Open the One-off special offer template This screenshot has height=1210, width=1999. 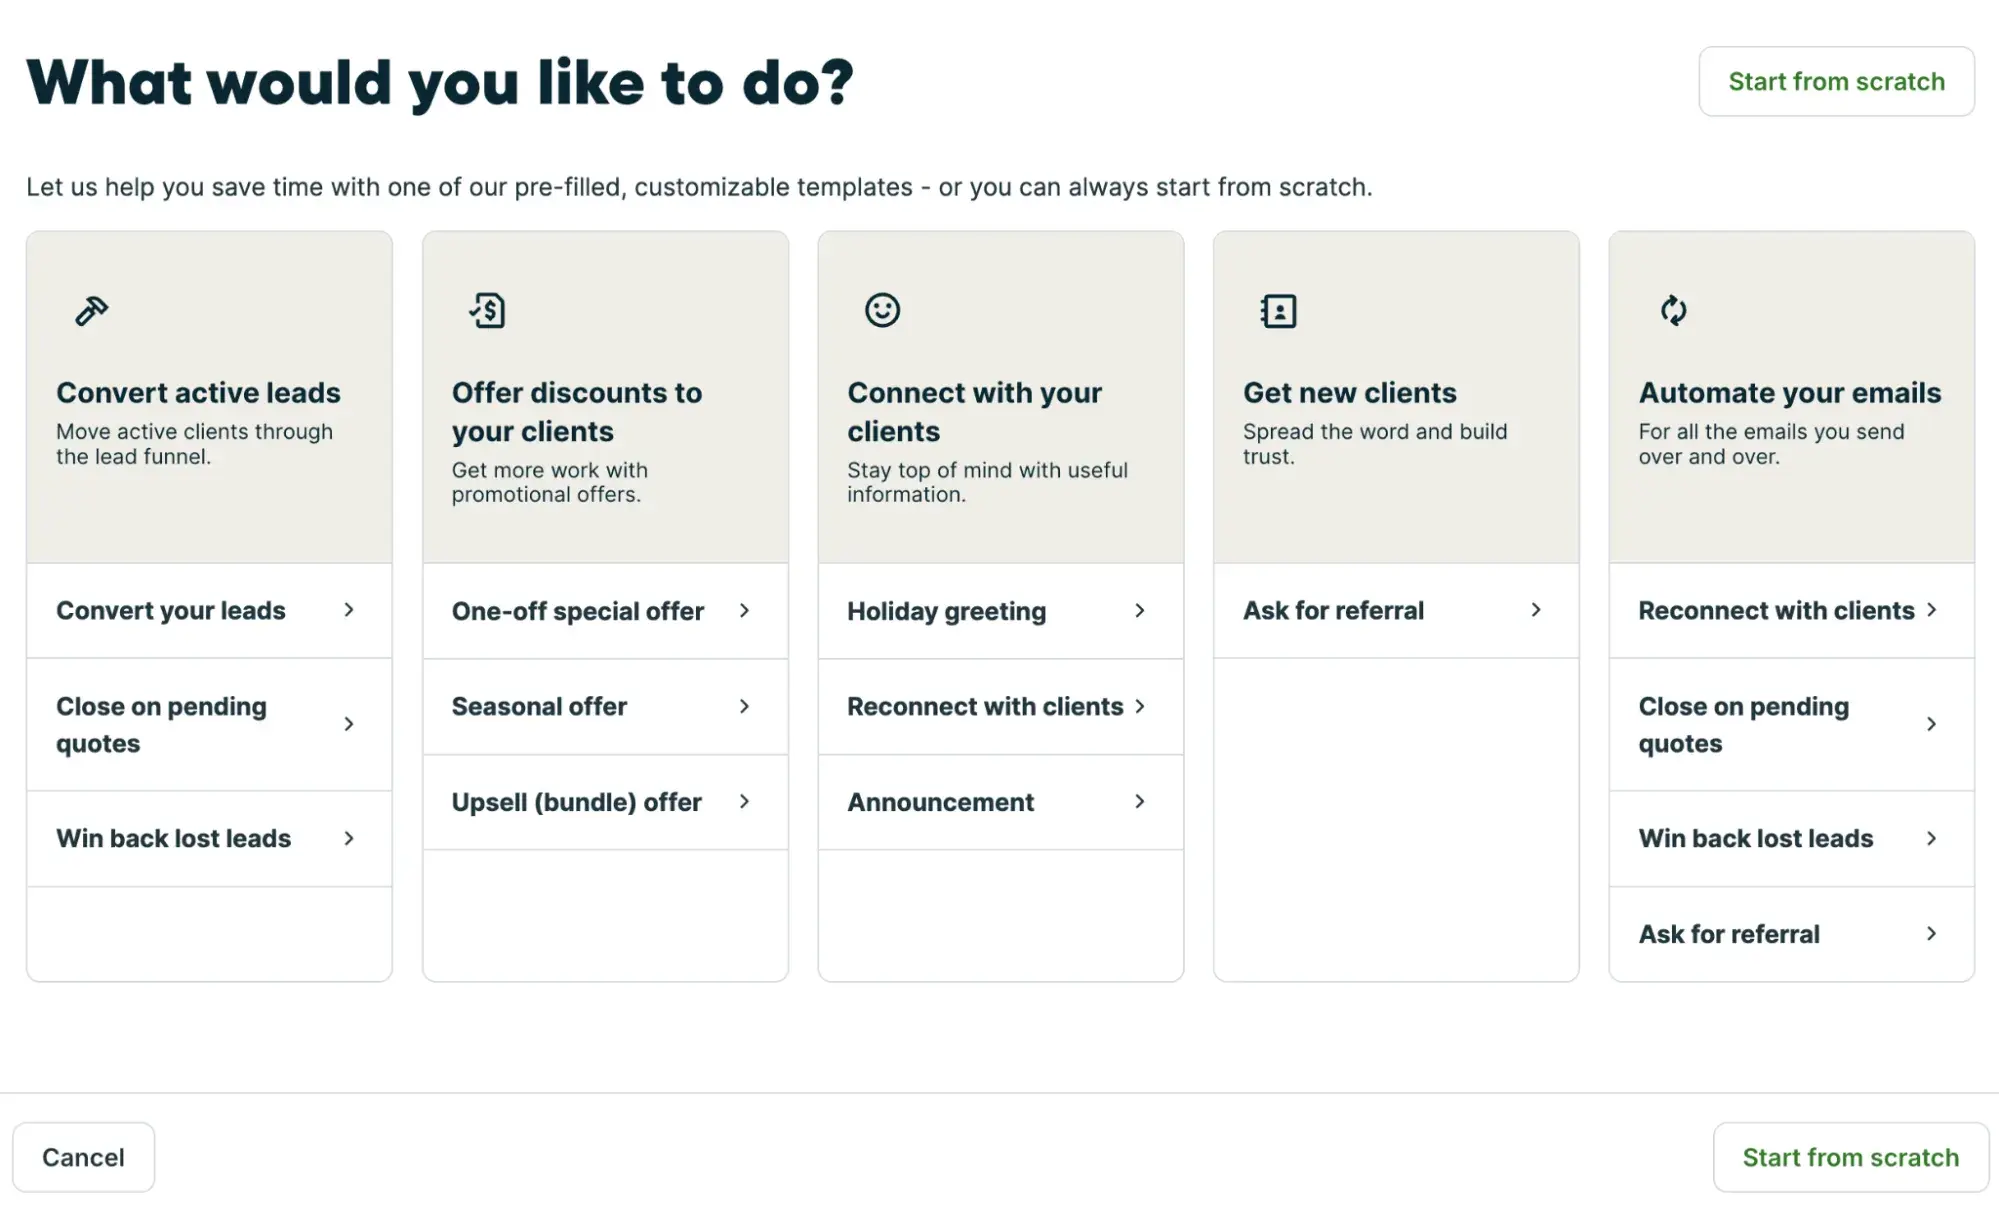[578, 611]
